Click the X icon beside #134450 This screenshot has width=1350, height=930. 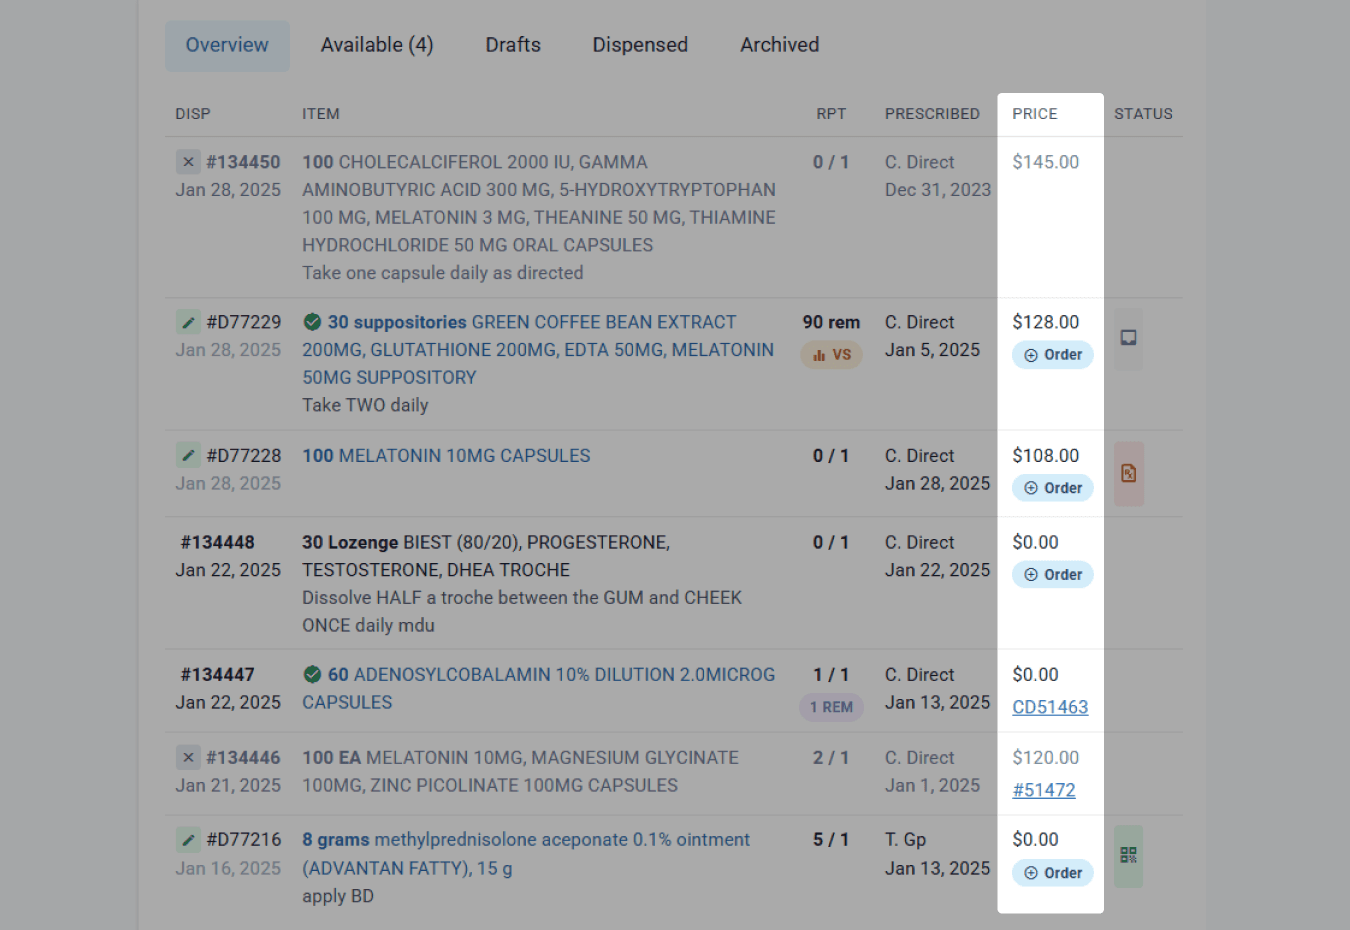click(x=188, y=162)
